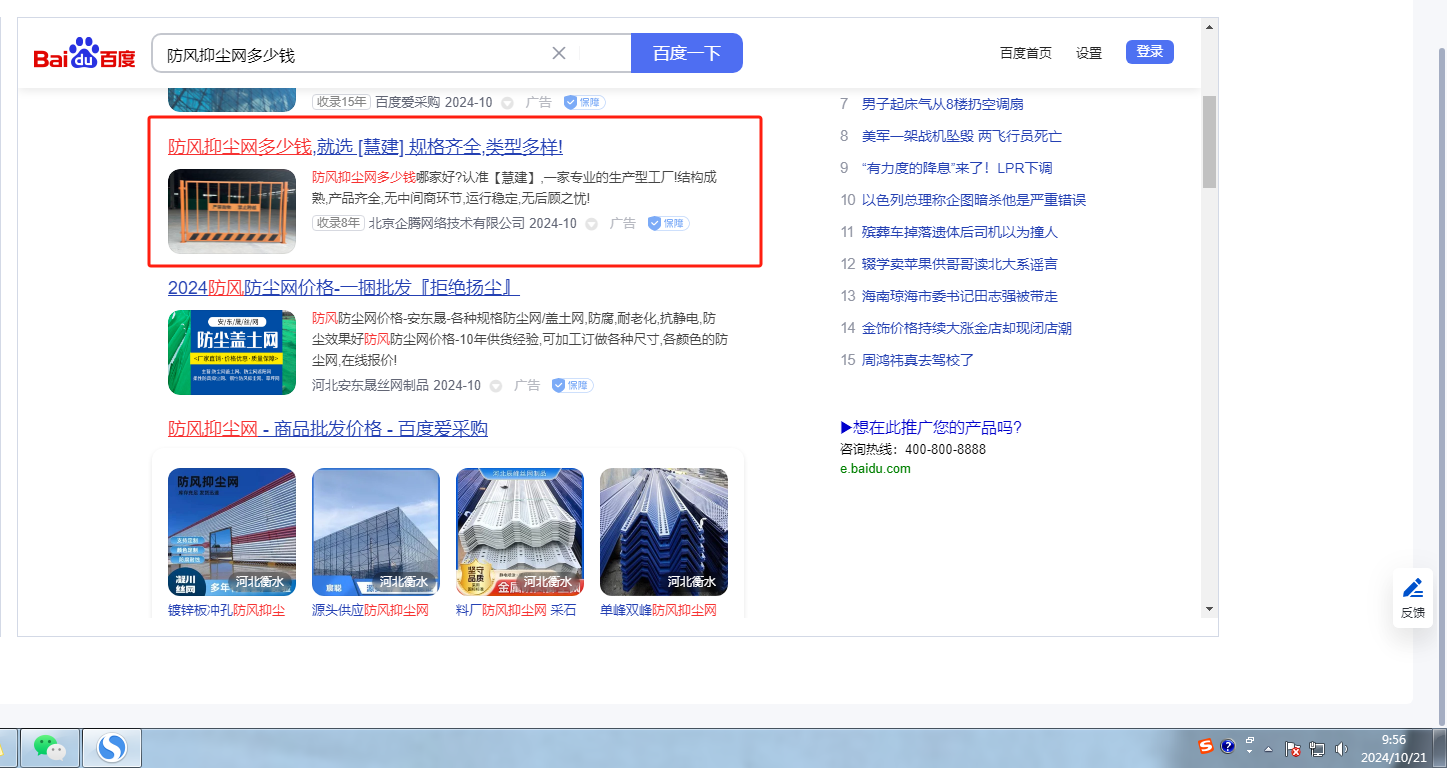Go to 百度首页
1447x768 pixels.
coord(1026,53)
